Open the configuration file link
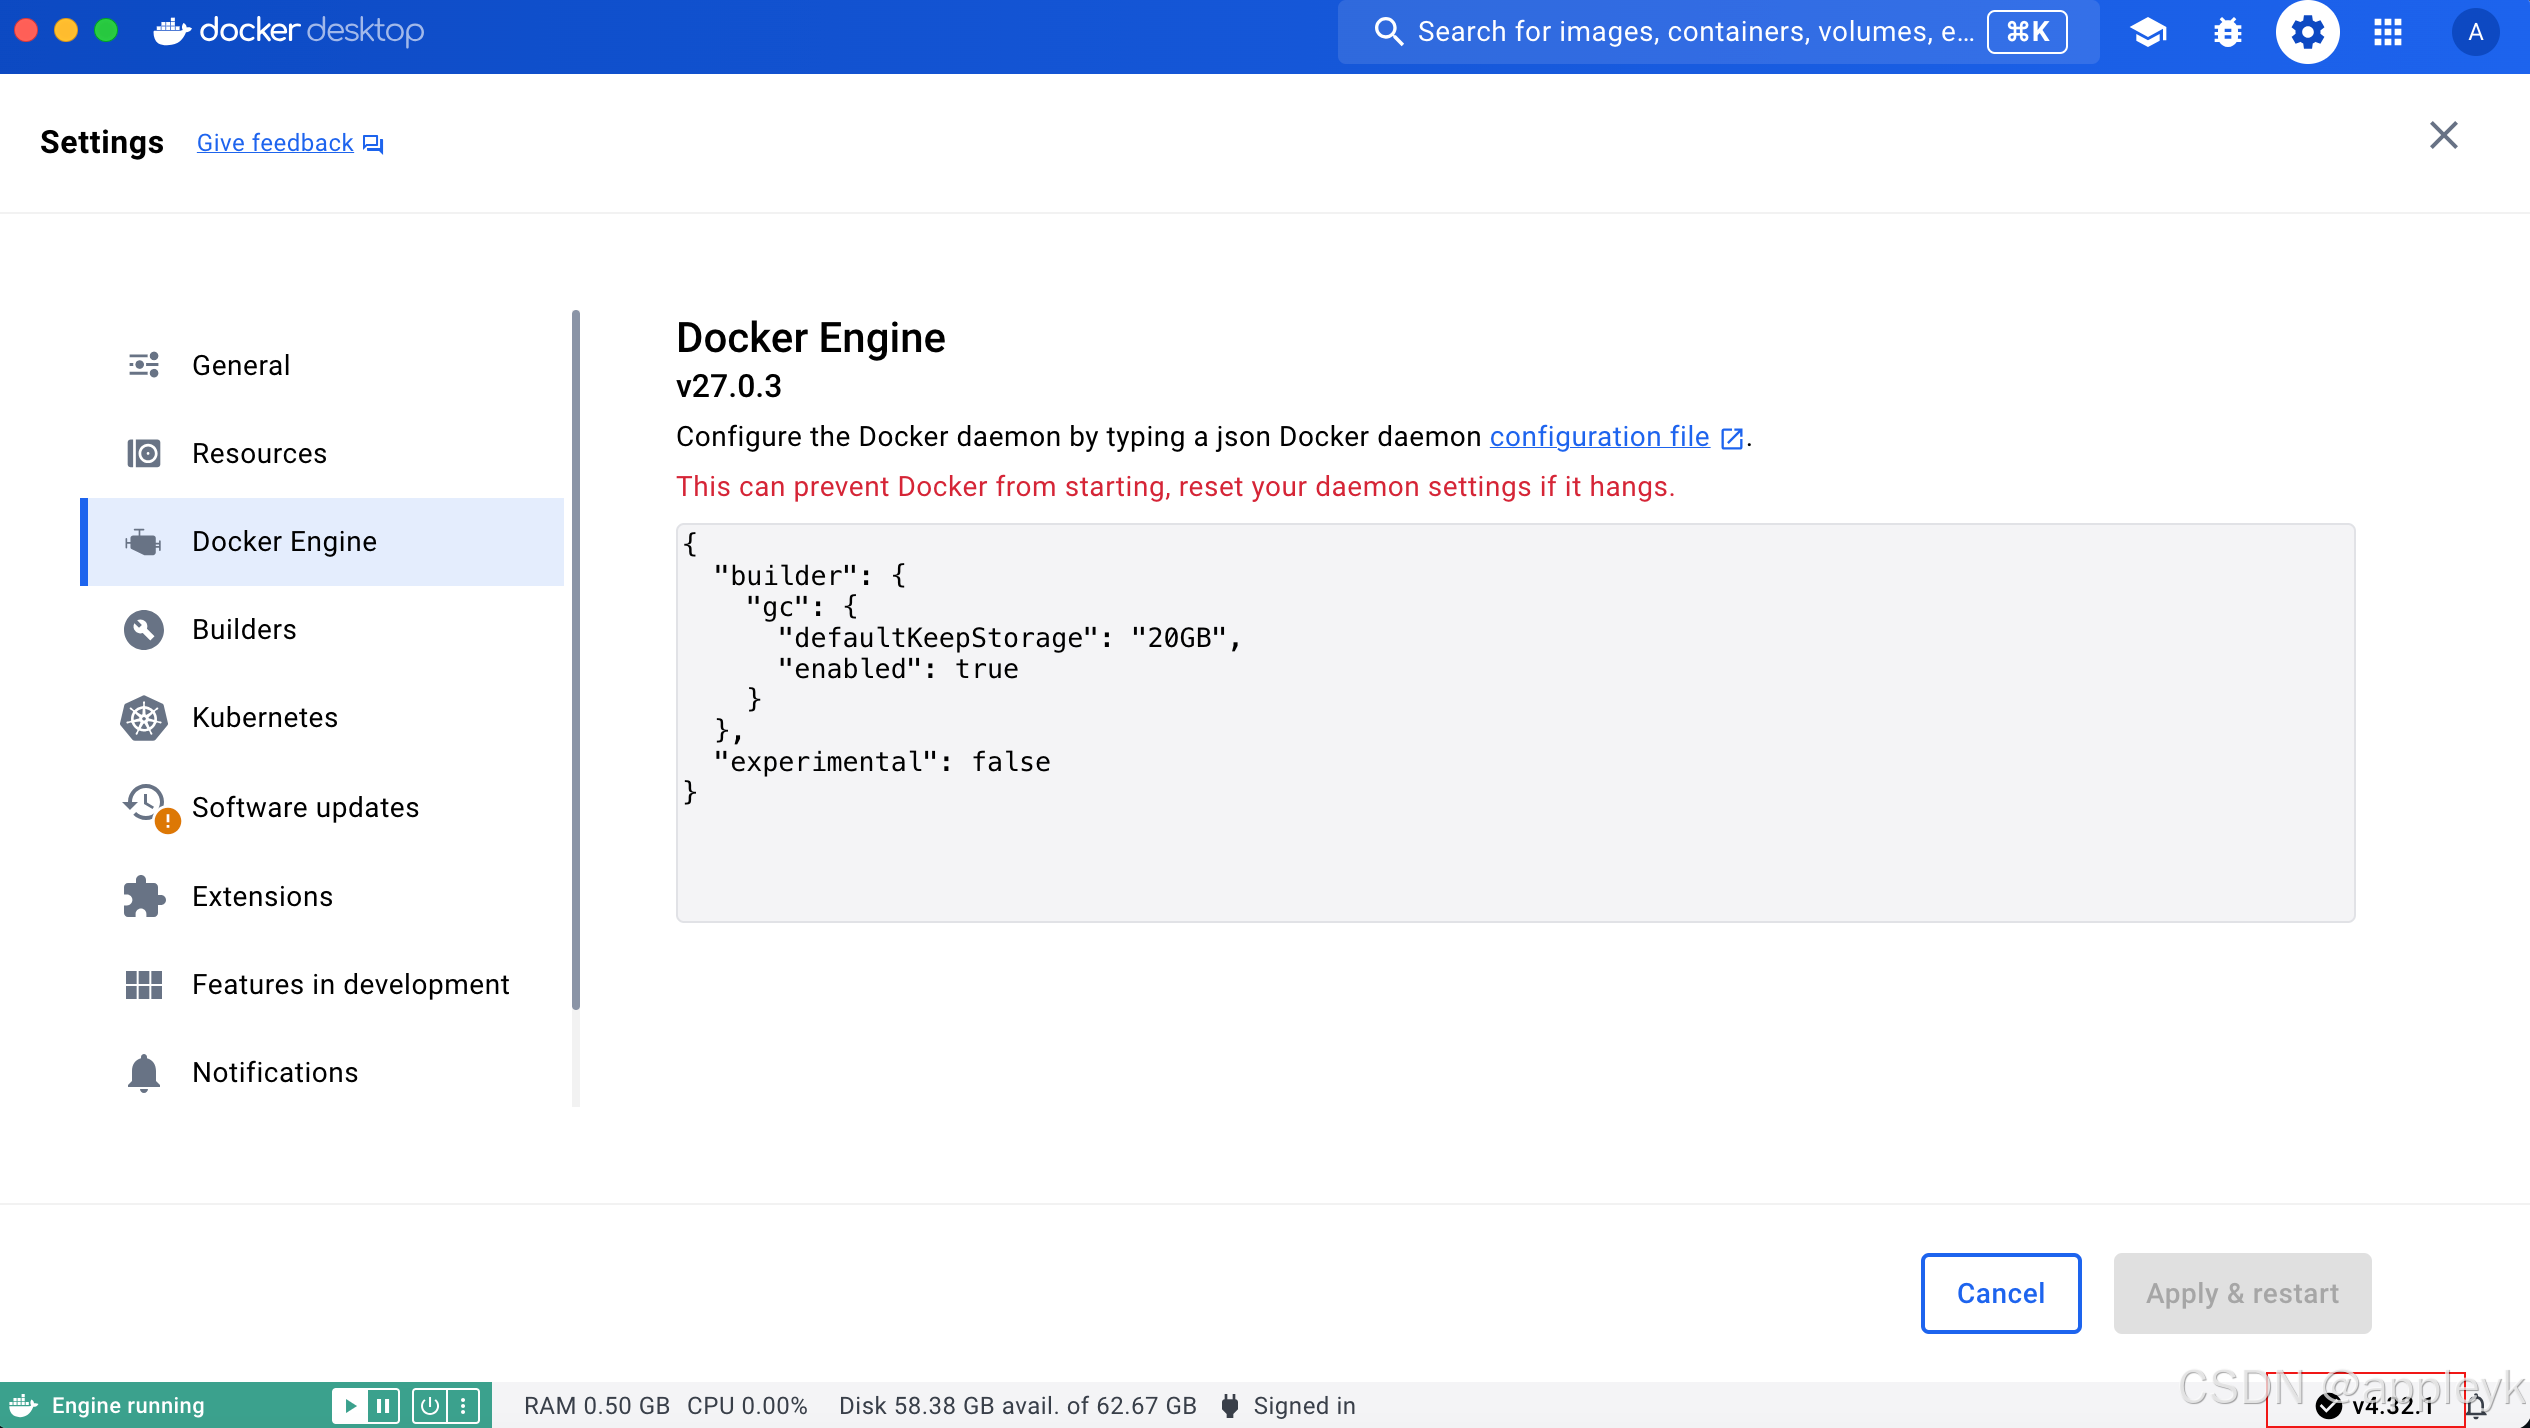Viewport: 2530px width, 1428px height. (1599, 437)
